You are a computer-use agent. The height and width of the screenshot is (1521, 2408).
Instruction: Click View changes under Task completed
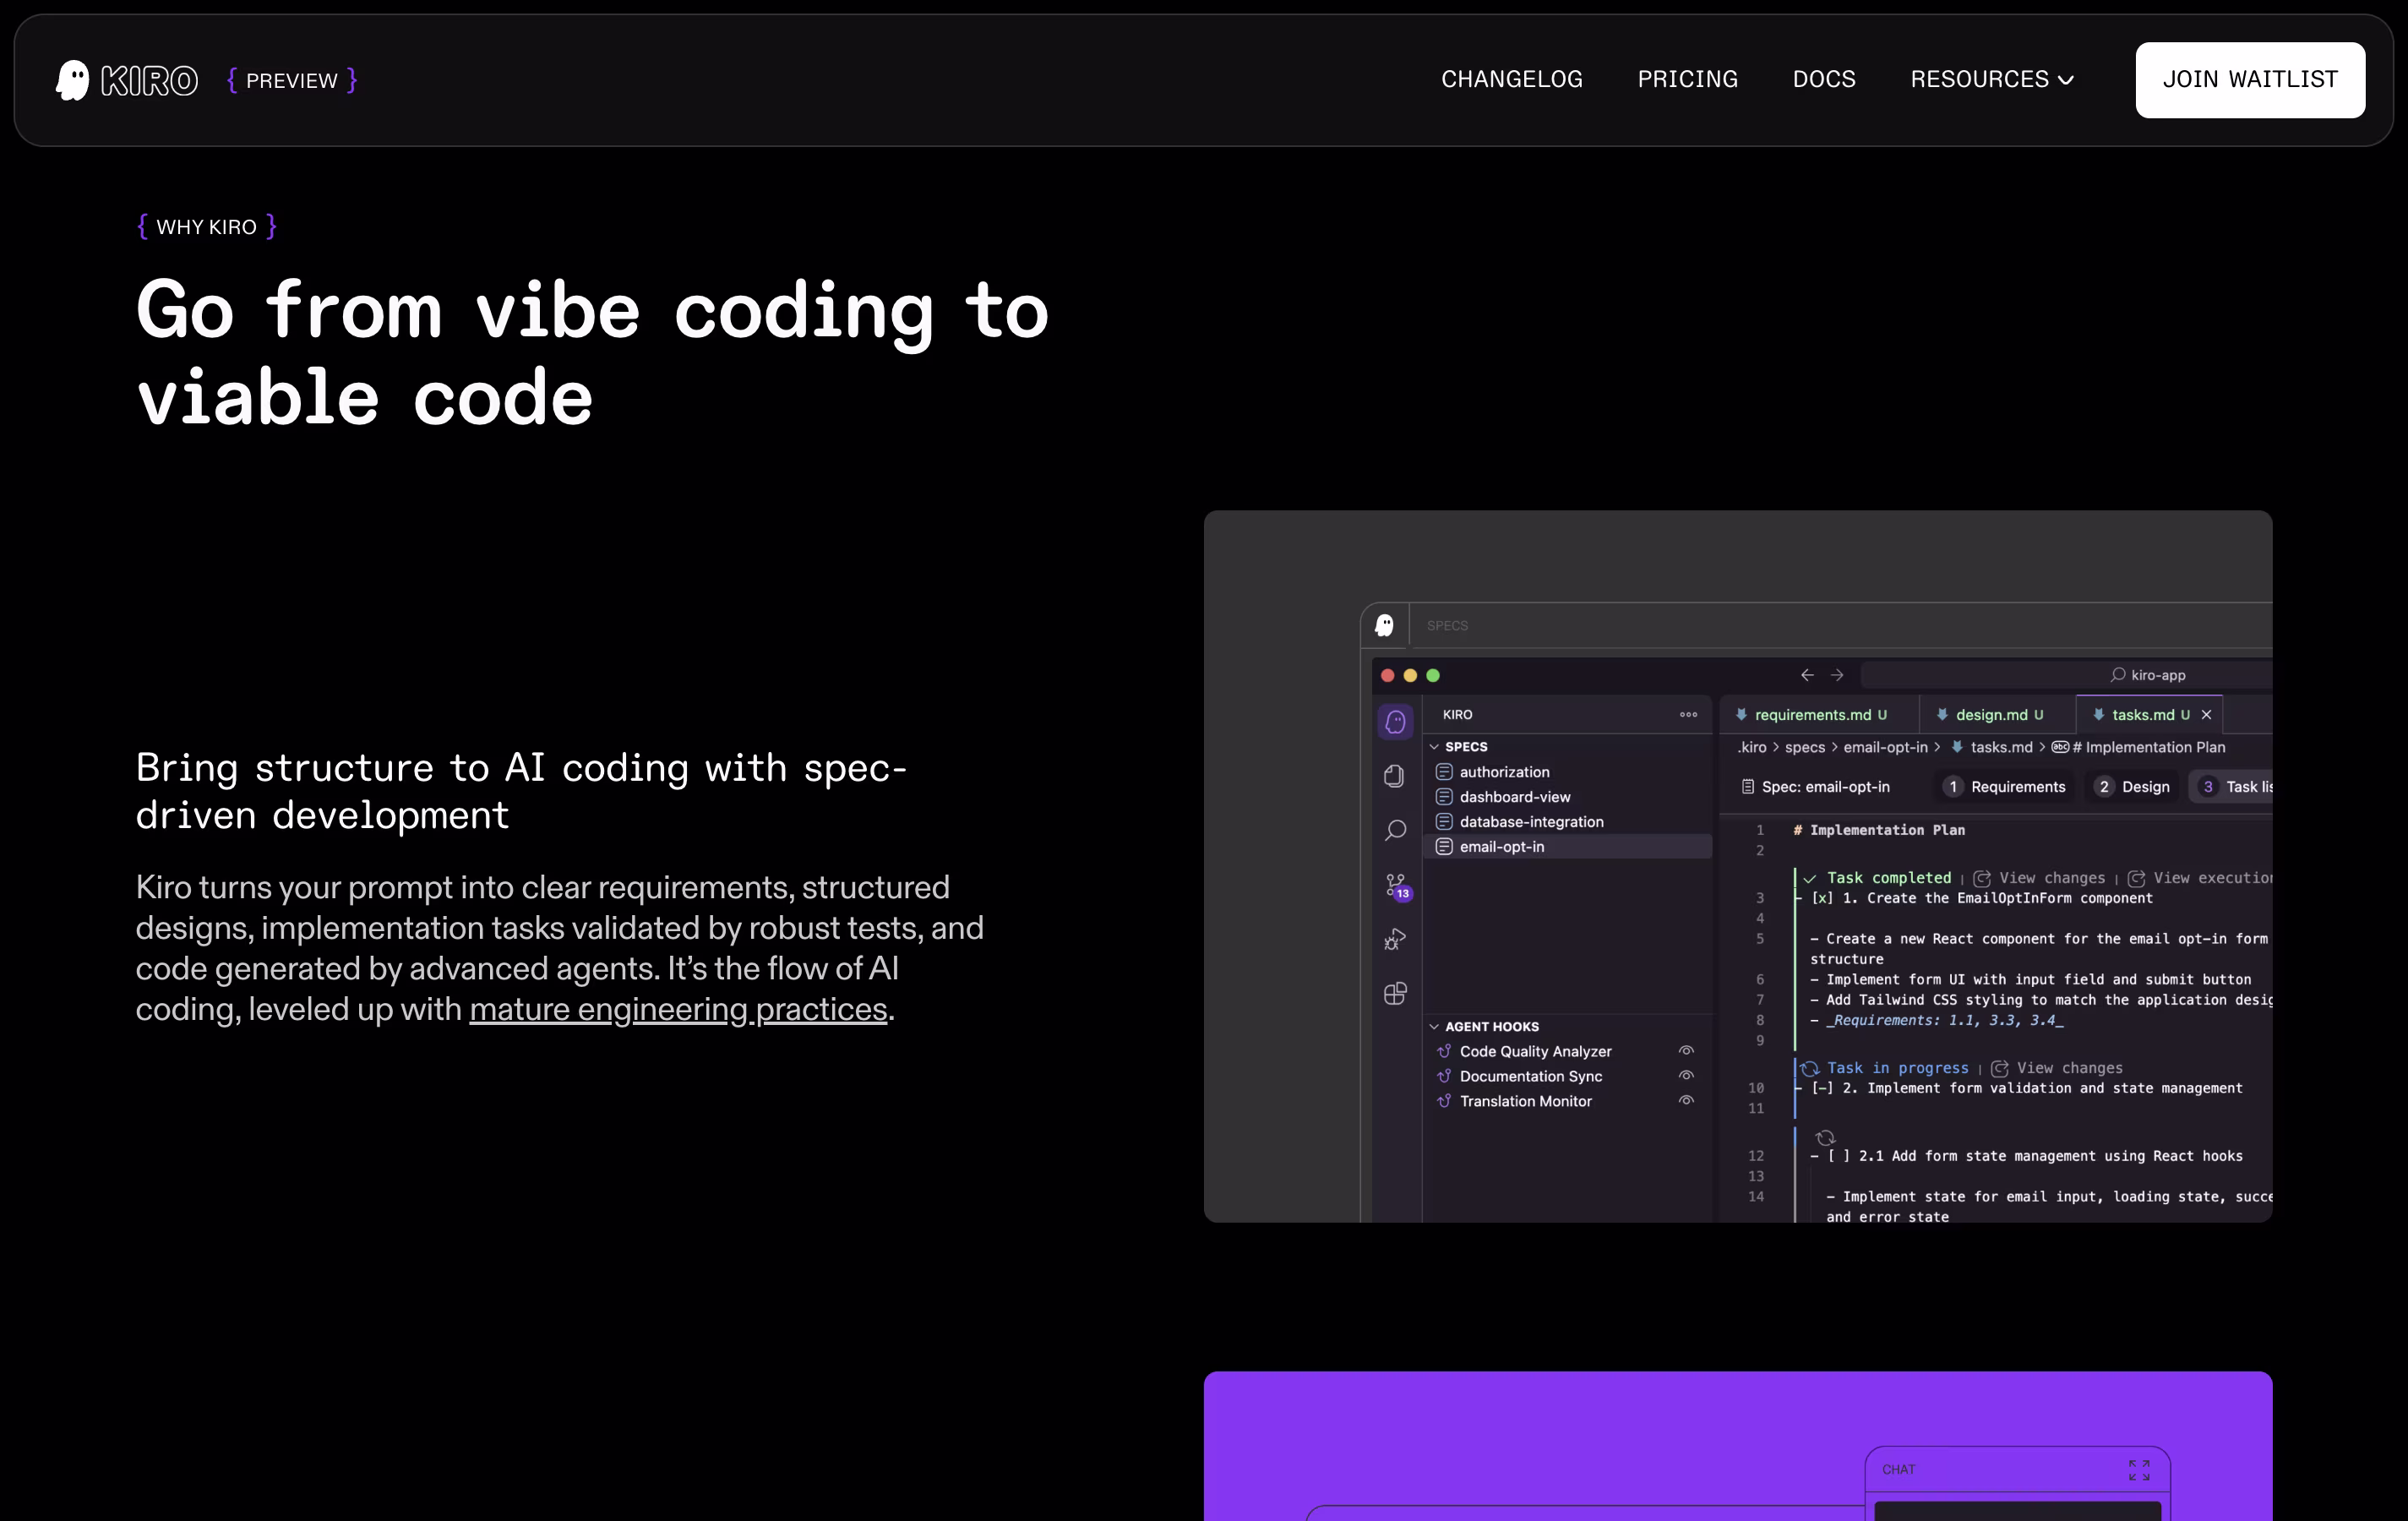click(x=2039, y=878)
